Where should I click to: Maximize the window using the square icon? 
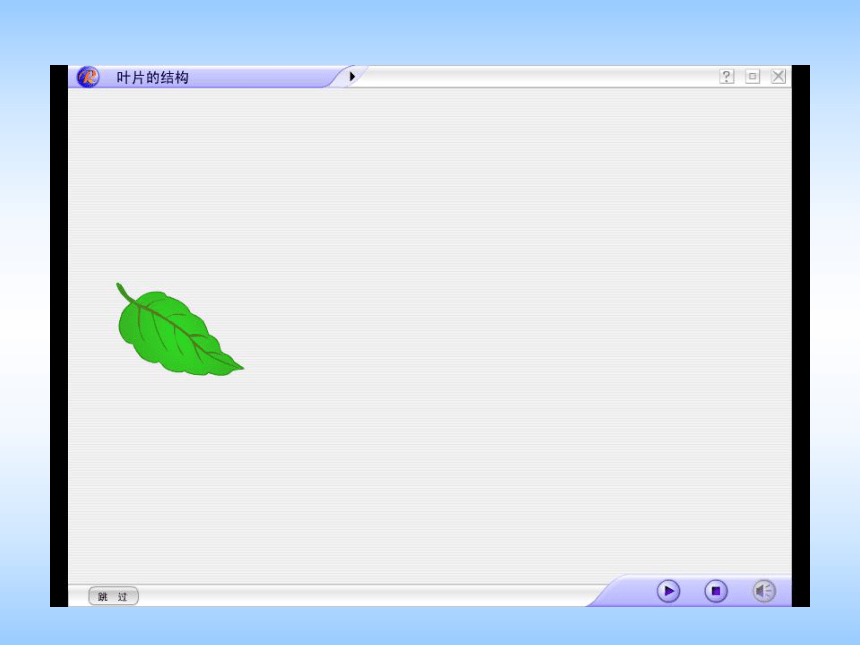[x=752, y=76]
